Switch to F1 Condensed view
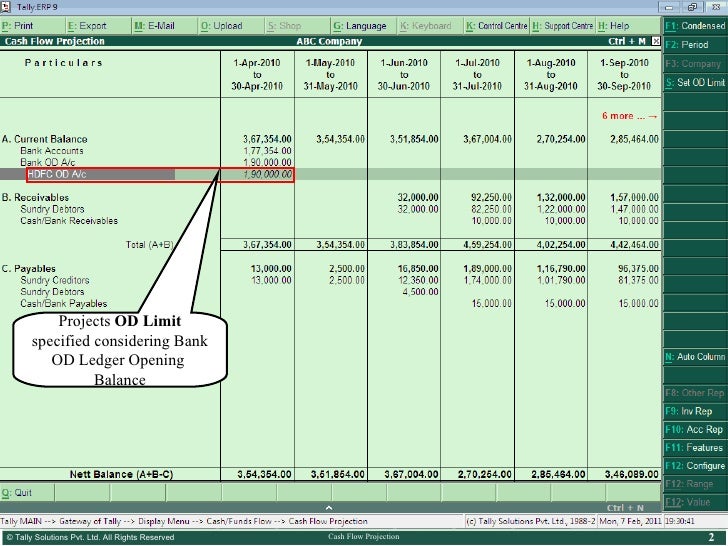The height and width of the screenshot is (546, 728). click(x=695, y=26)
